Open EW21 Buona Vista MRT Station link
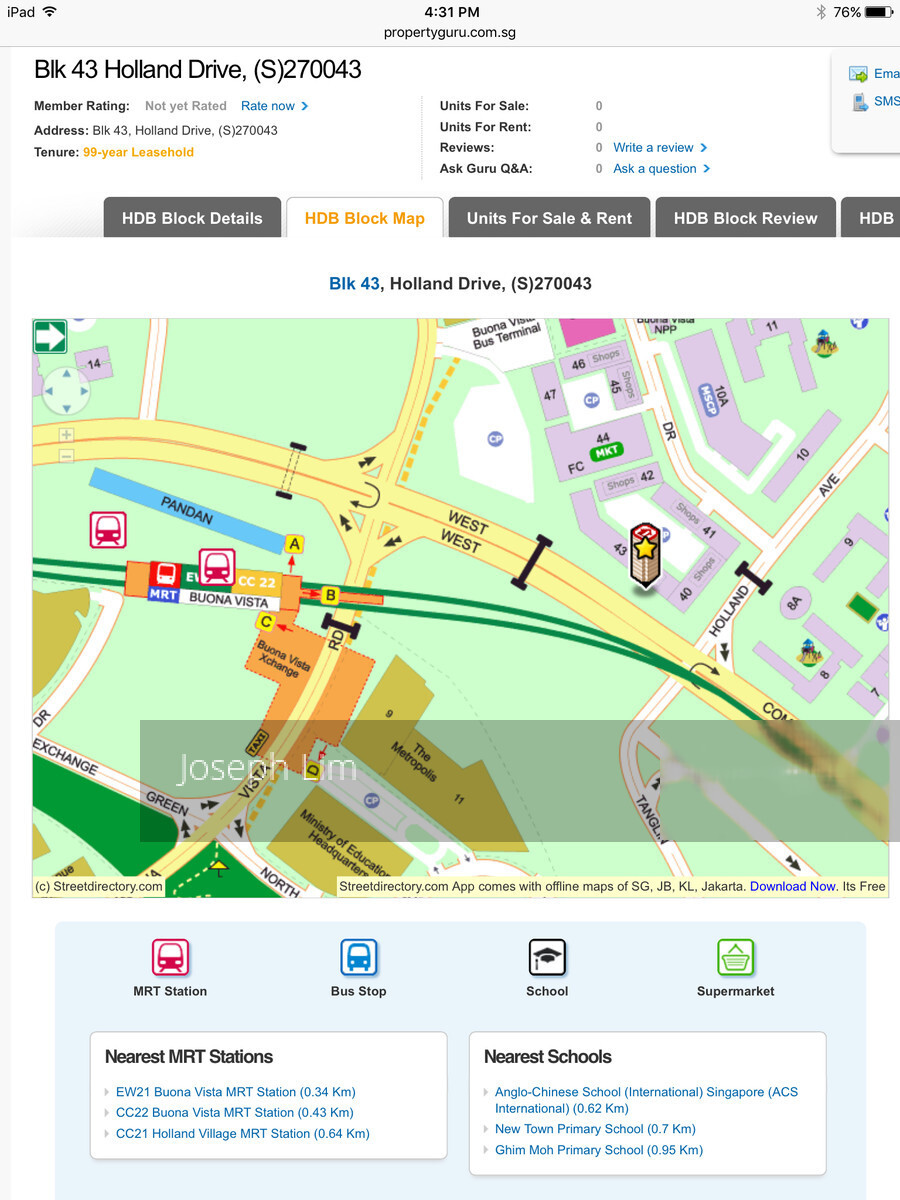900x1200 pixels. point(235,1092)
